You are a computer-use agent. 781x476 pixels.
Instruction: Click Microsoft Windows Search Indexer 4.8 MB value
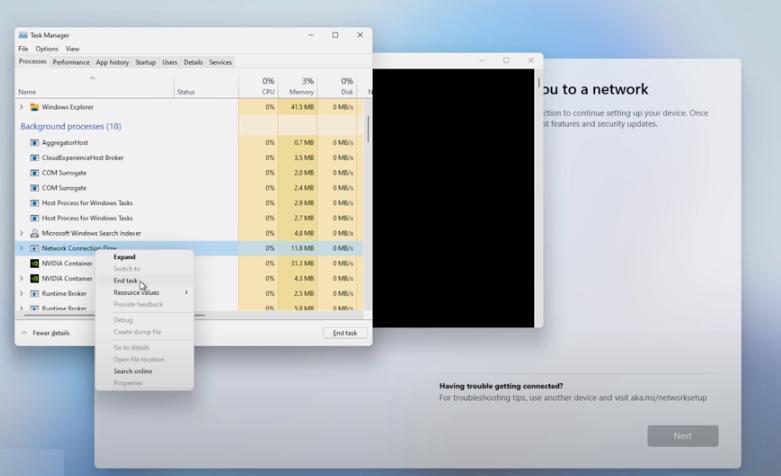[x=304, y=233]
